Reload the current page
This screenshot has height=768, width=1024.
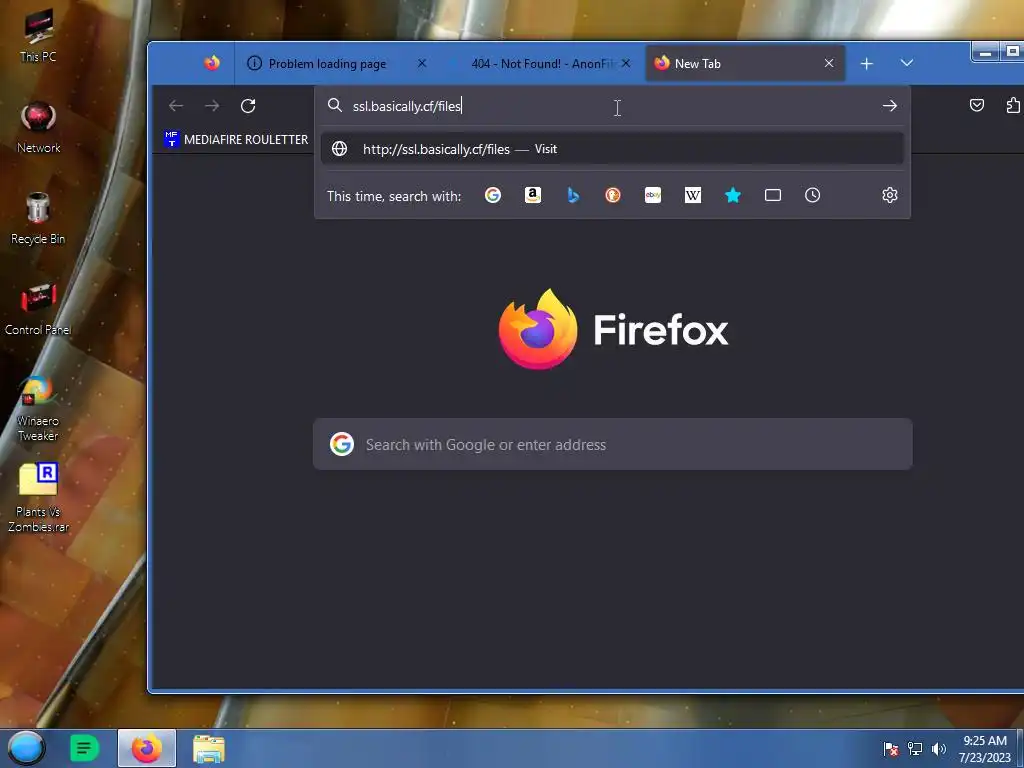click(248, 106)
